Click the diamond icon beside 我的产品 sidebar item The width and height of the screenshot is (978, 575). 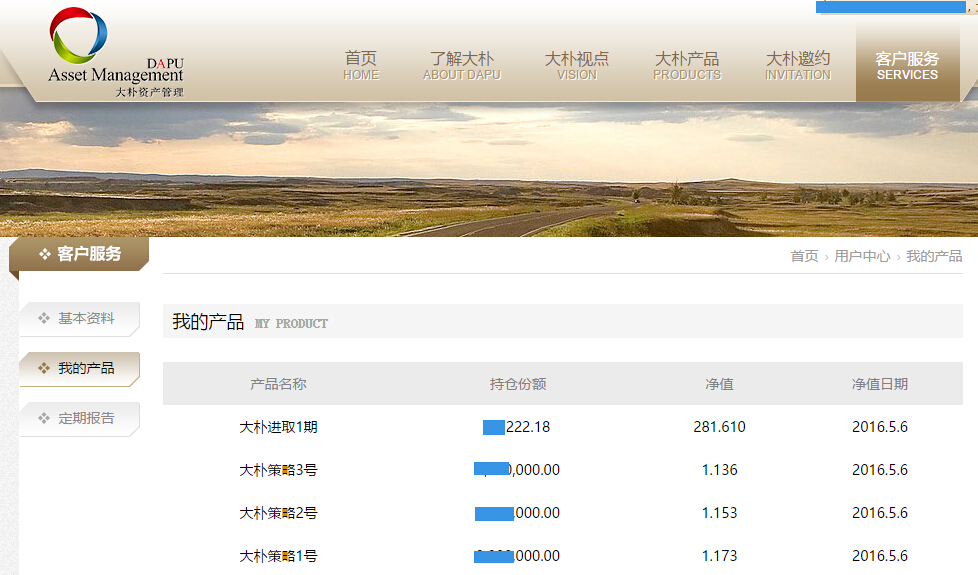click(44, 368)
